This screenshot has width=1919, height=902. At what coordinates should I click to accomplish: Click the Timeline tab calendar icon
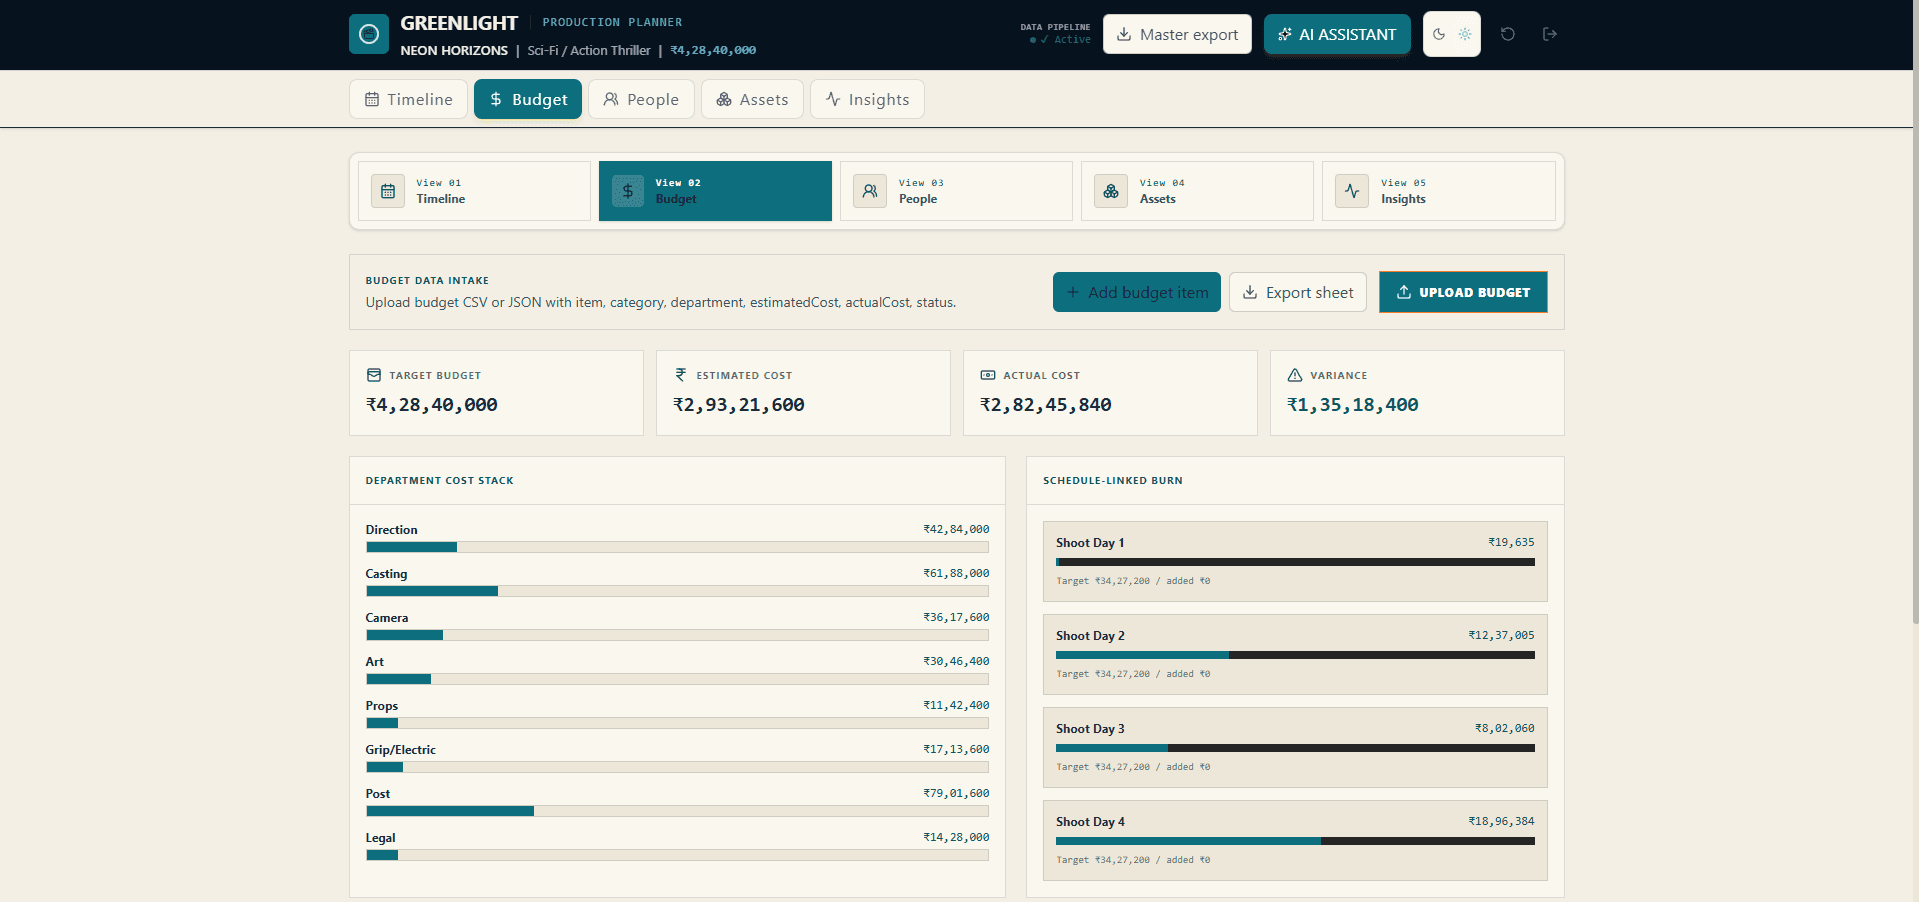pyautogui.click(x=372, y=99)
